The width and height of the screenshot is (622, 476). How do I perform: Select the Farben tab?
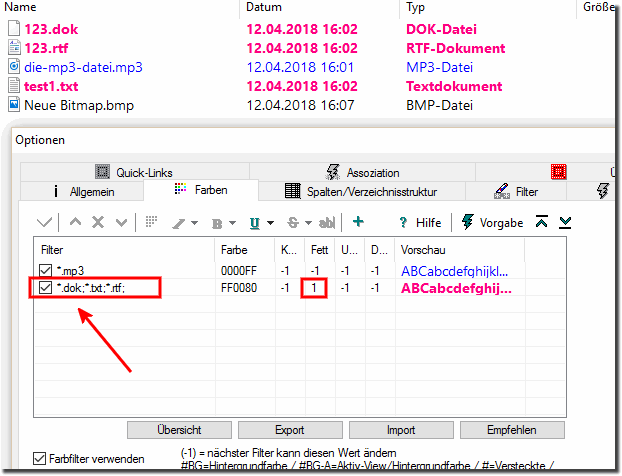(201, 190)
